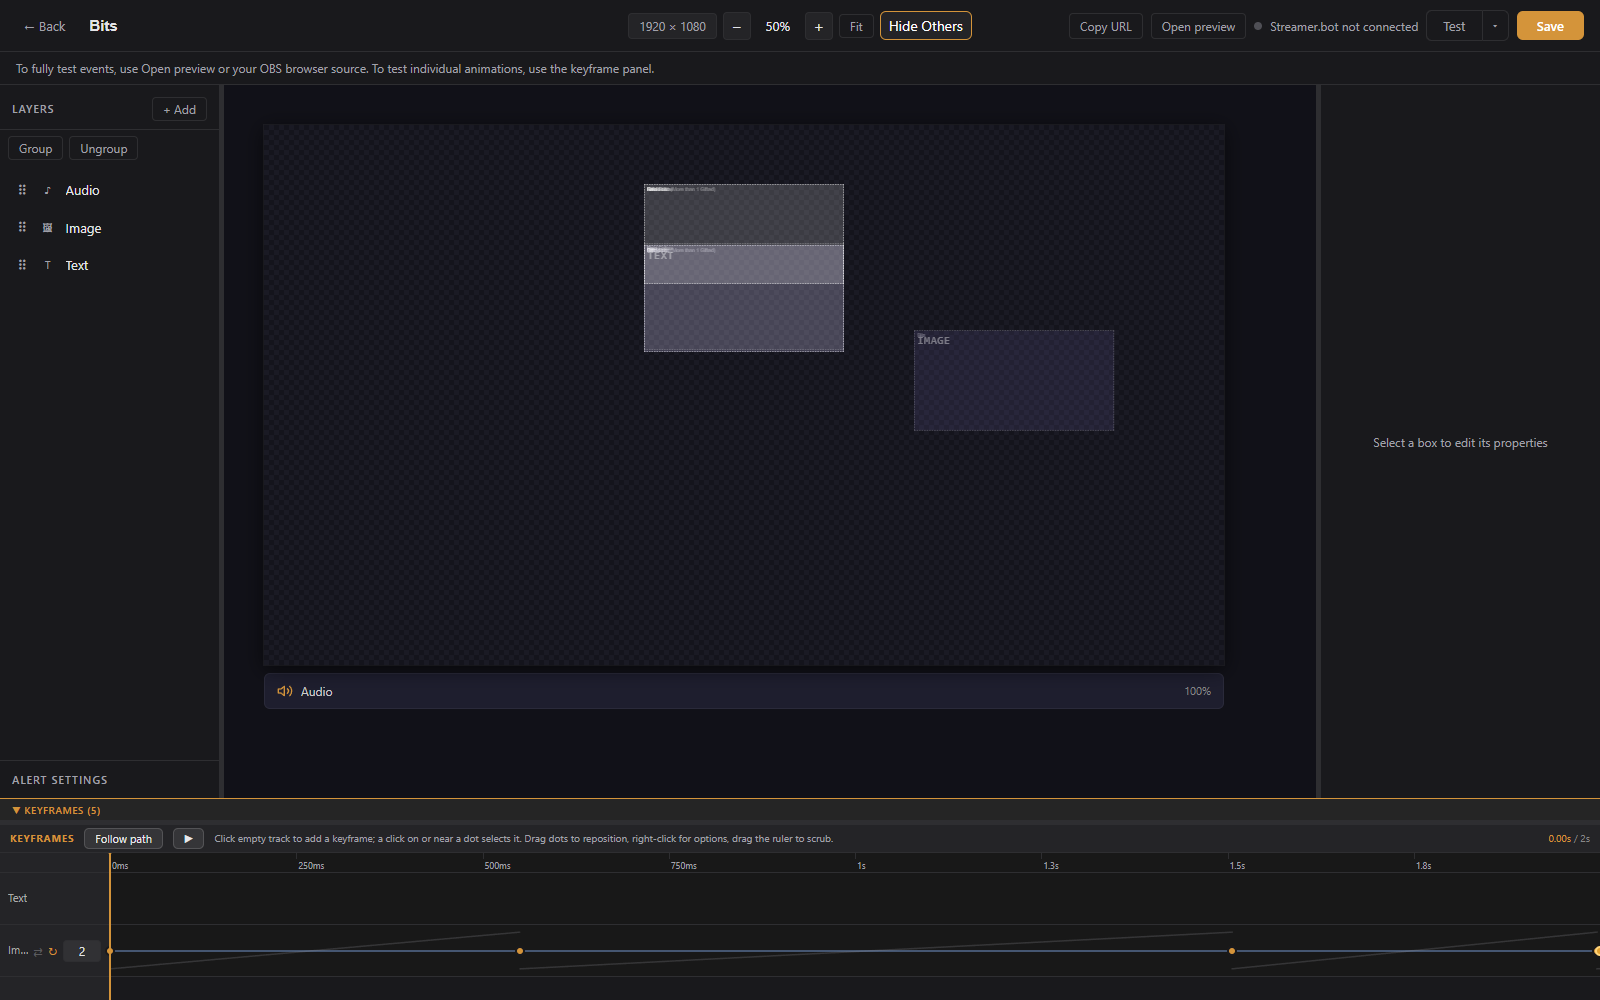Image resolution: width=1600 pixels, height=1000 pixels.
Task: Select the keyframe dot near 1.5s
Action: 1232,951
